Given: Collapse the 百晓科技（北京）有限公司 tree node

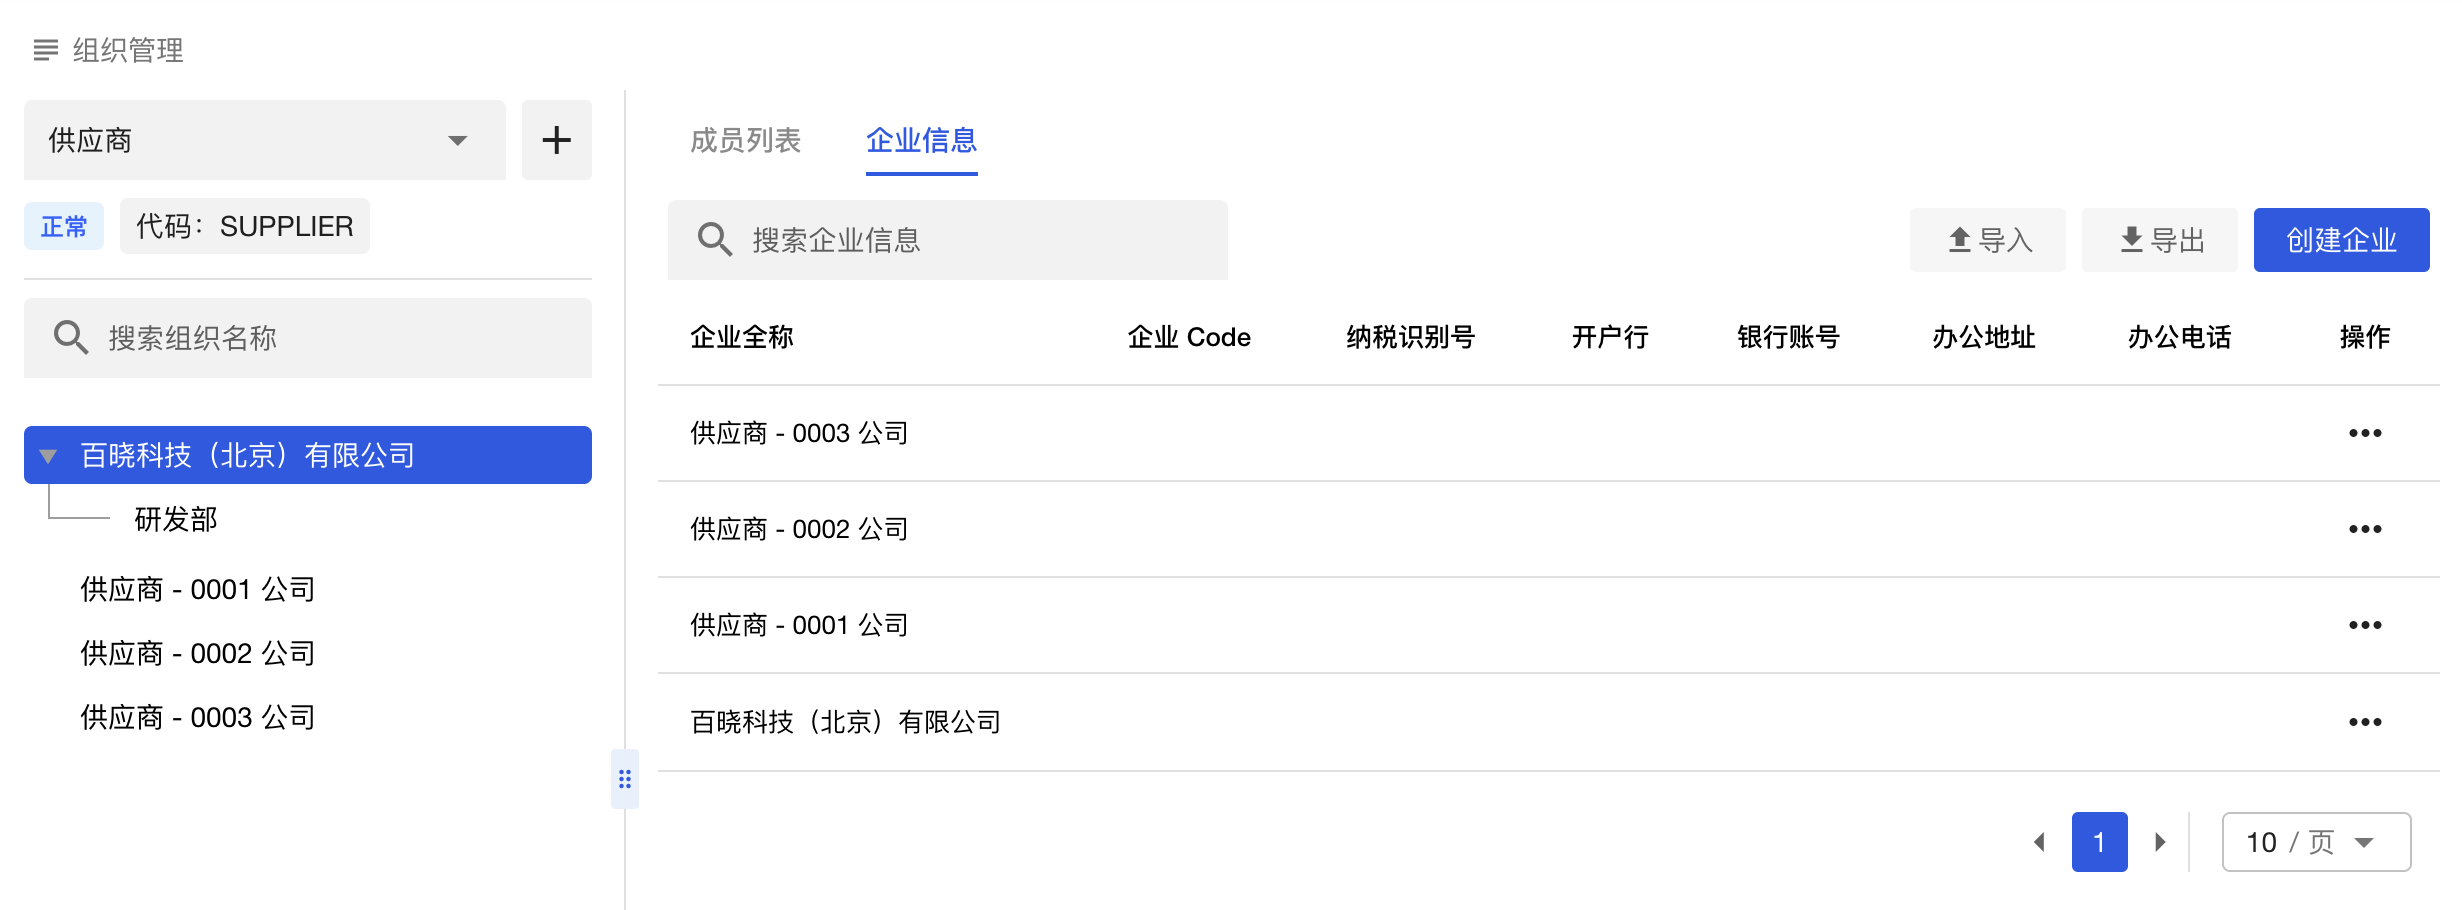Looking at the screenshot, I should [48, 456].
